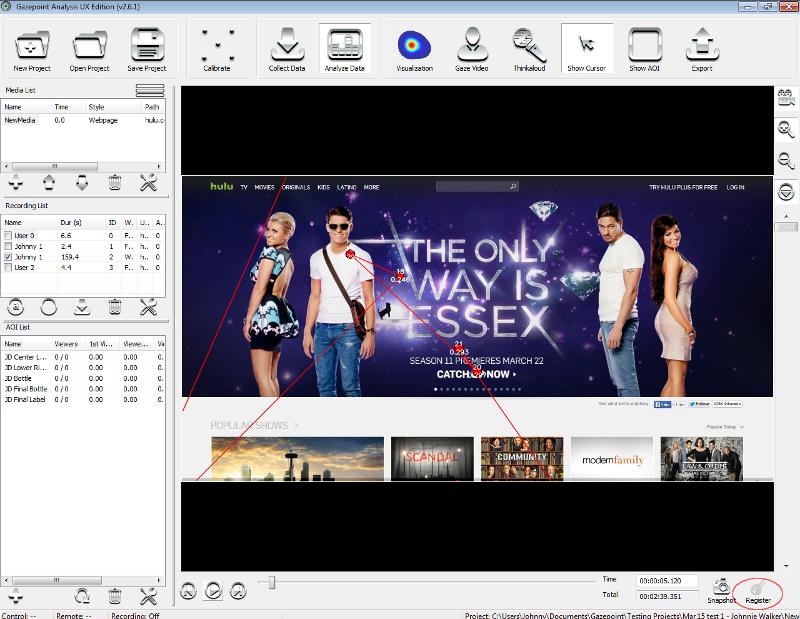This screenshot has width=800, height=619.
Task: Add a new AOI with bottom plus icon
Action: (16, 596)
